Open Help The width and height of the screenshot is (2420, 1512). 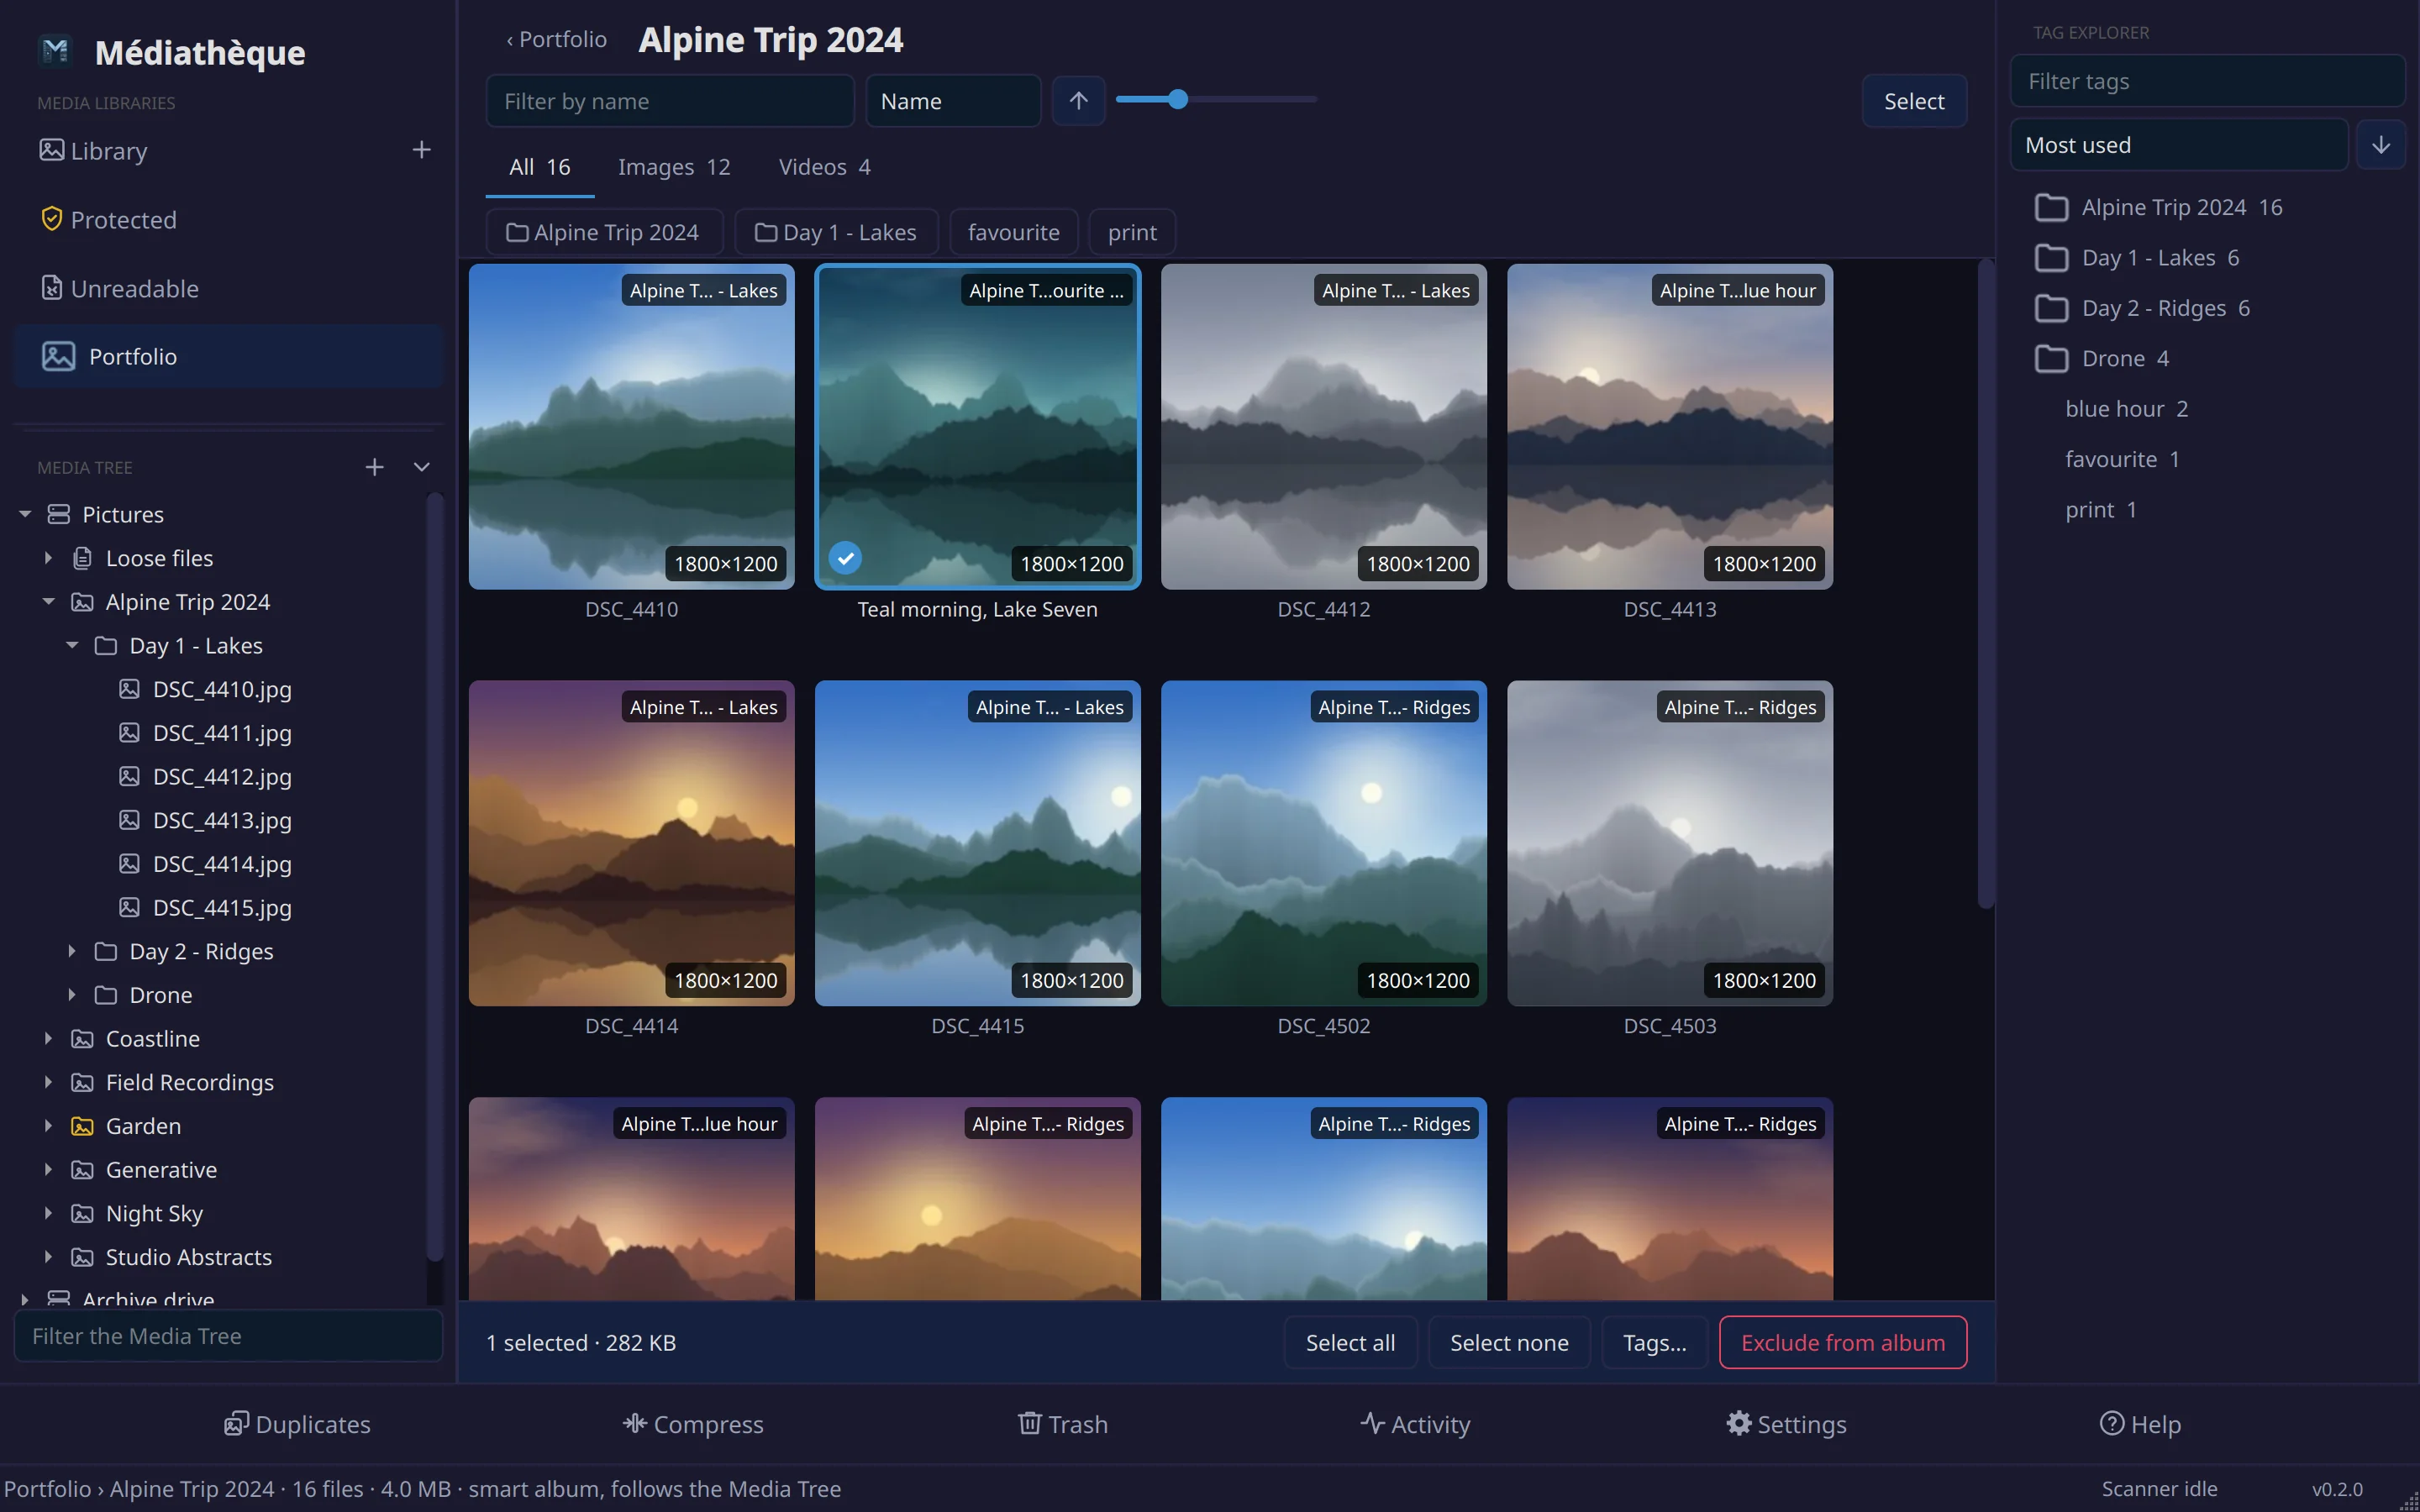coord(2140,1424)
